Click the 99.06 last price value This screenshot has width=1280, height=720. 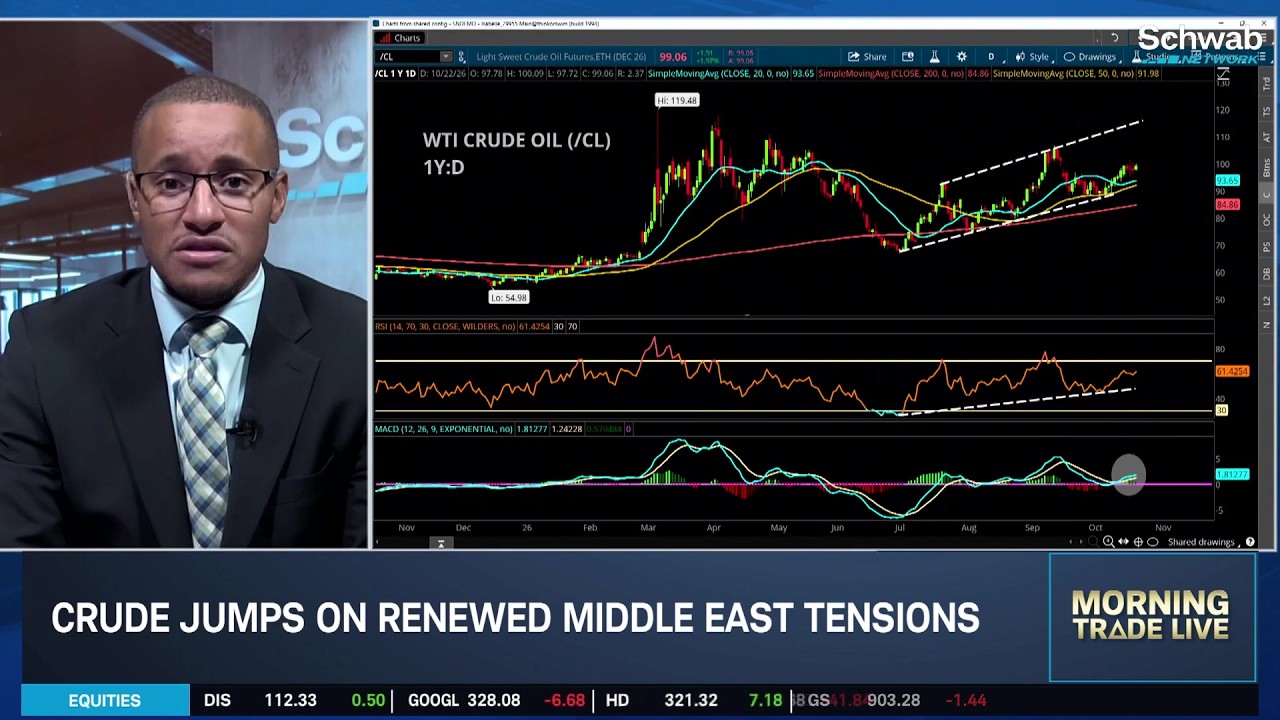pos(673,57)
